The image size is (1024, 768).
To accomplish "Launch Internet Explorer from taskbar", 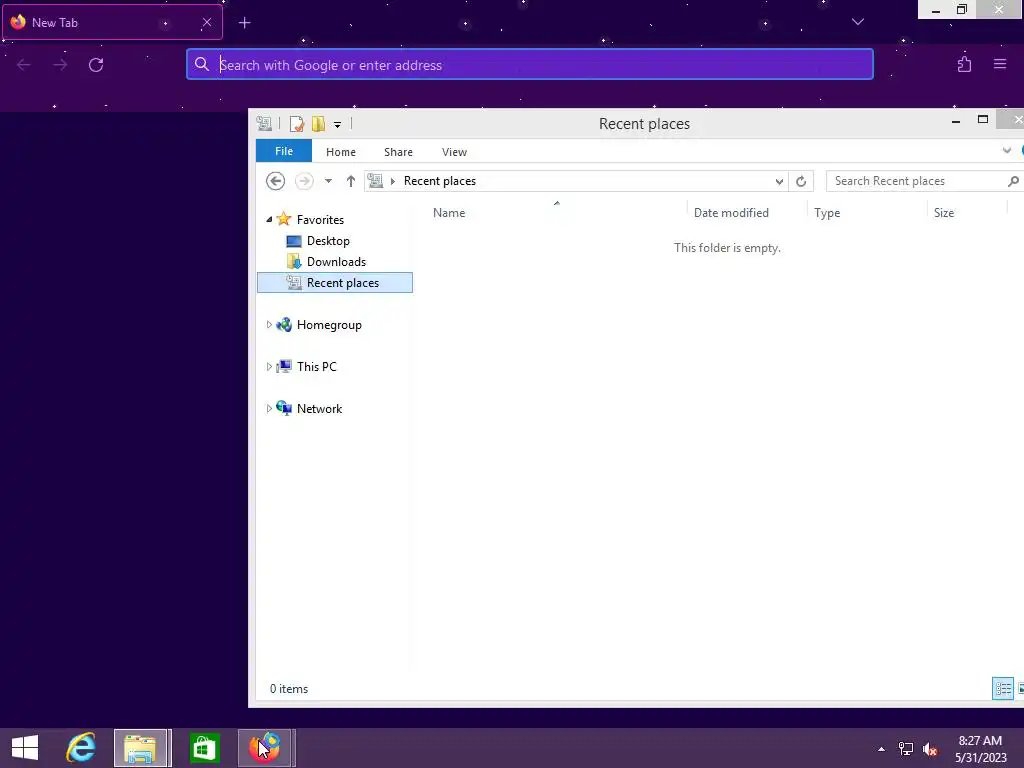I will coord(81,748).
